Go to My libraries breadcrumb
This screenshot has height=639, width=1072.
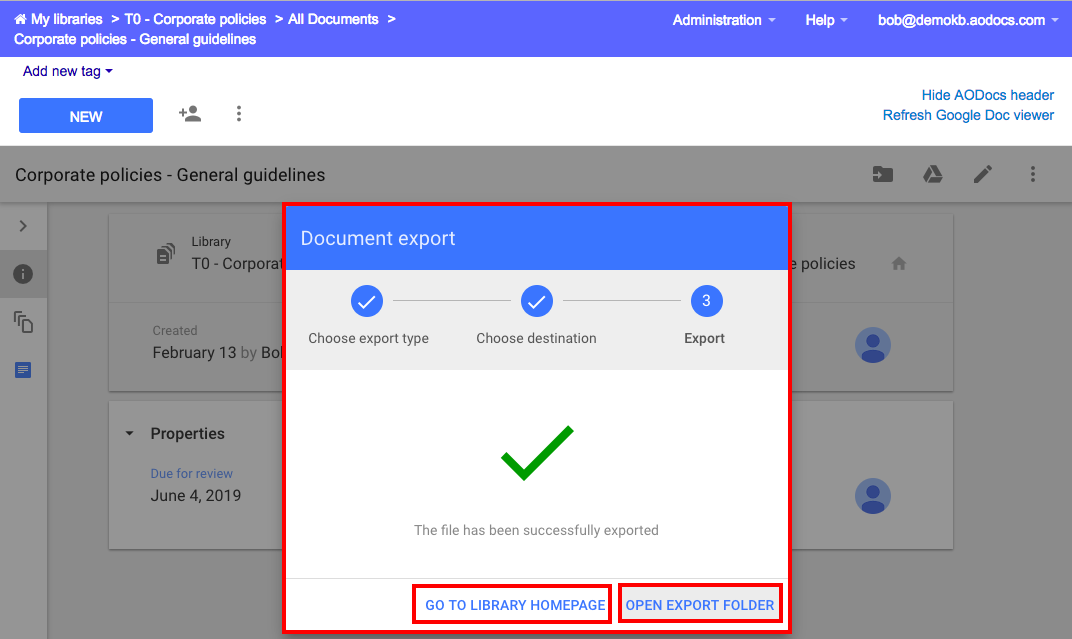[66, 19]
